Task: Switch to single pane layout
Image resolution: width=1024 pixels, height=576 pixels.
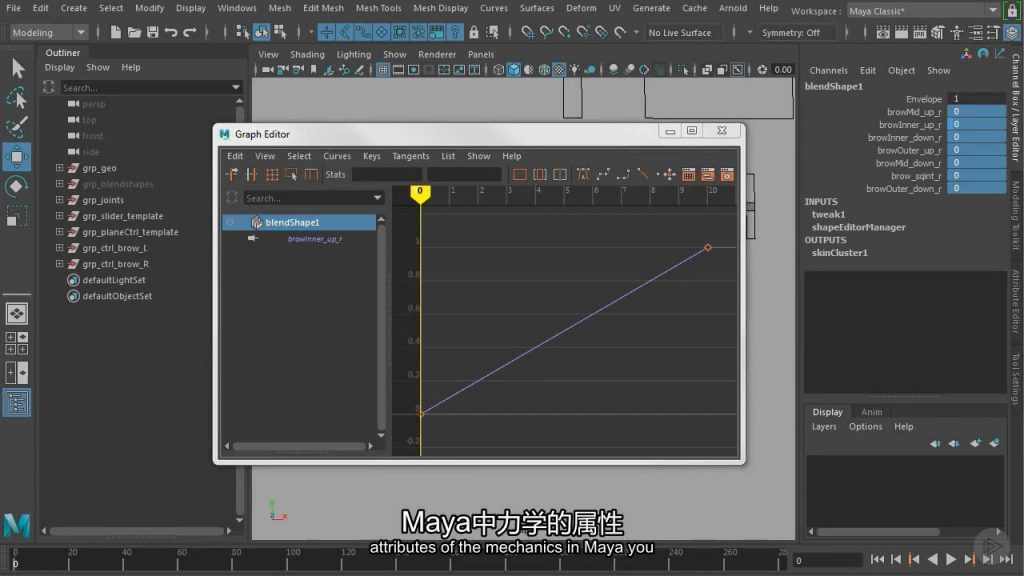Action: (16, 313)
